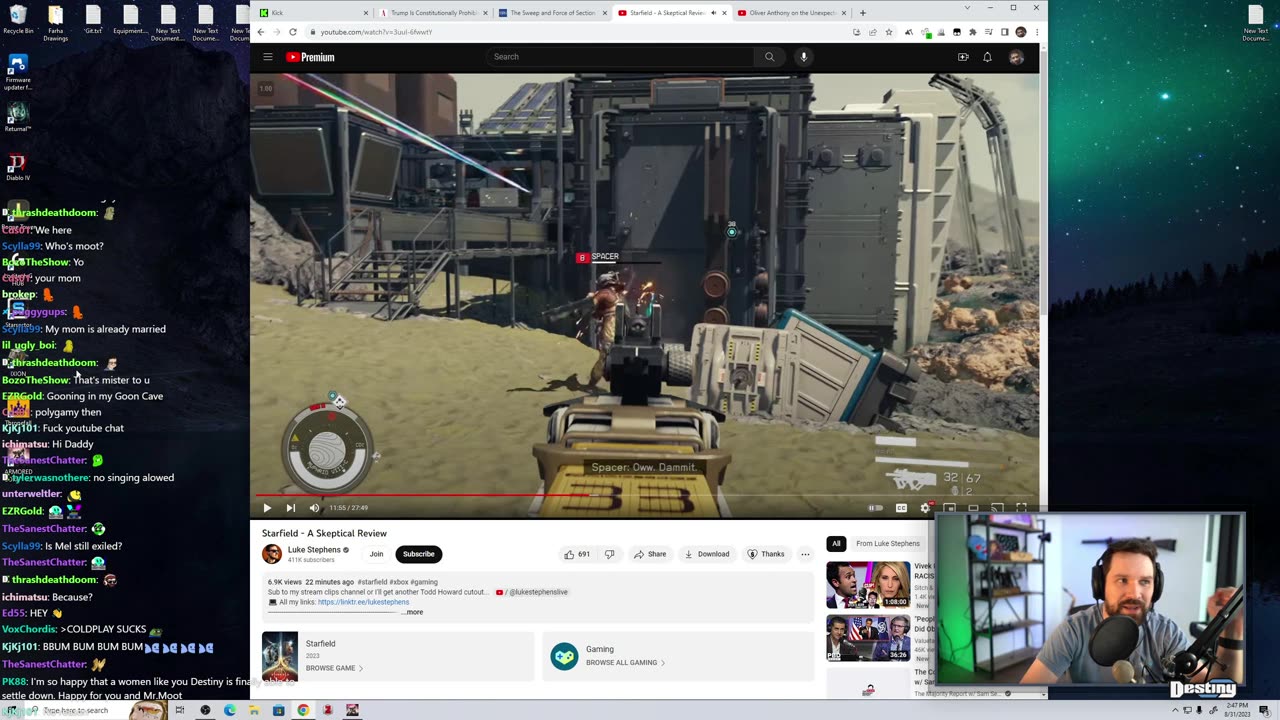This screenshot has height=720, width=1280.
Task: Mute the Starfield tab audio icon
Action: coord(712,13)
